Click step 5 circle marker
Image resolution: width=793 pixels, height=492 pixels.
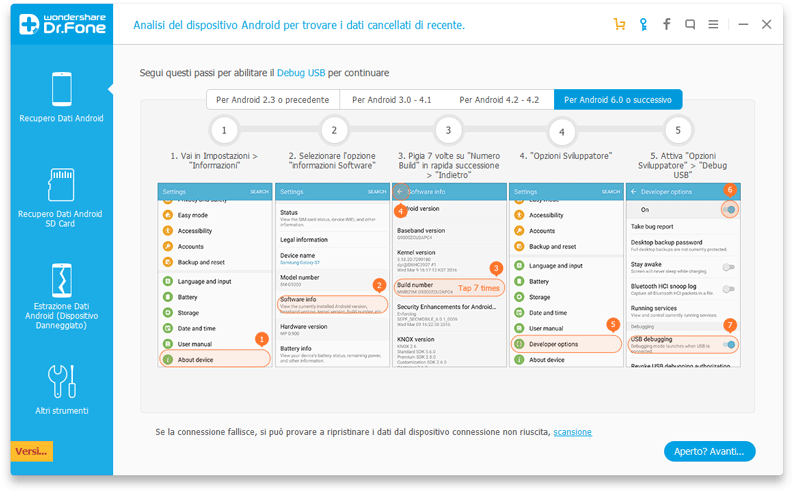678,130
